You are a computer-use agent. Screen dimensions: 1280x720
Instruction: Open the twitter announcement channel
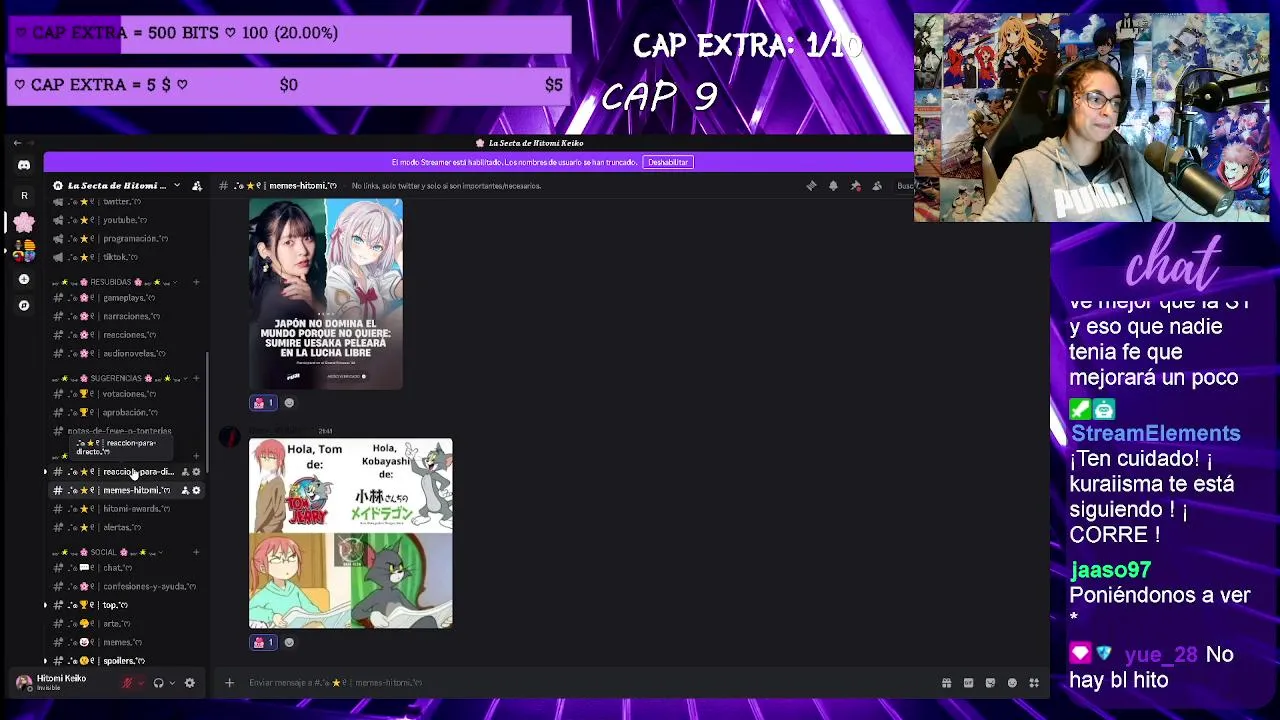point(127,202)
